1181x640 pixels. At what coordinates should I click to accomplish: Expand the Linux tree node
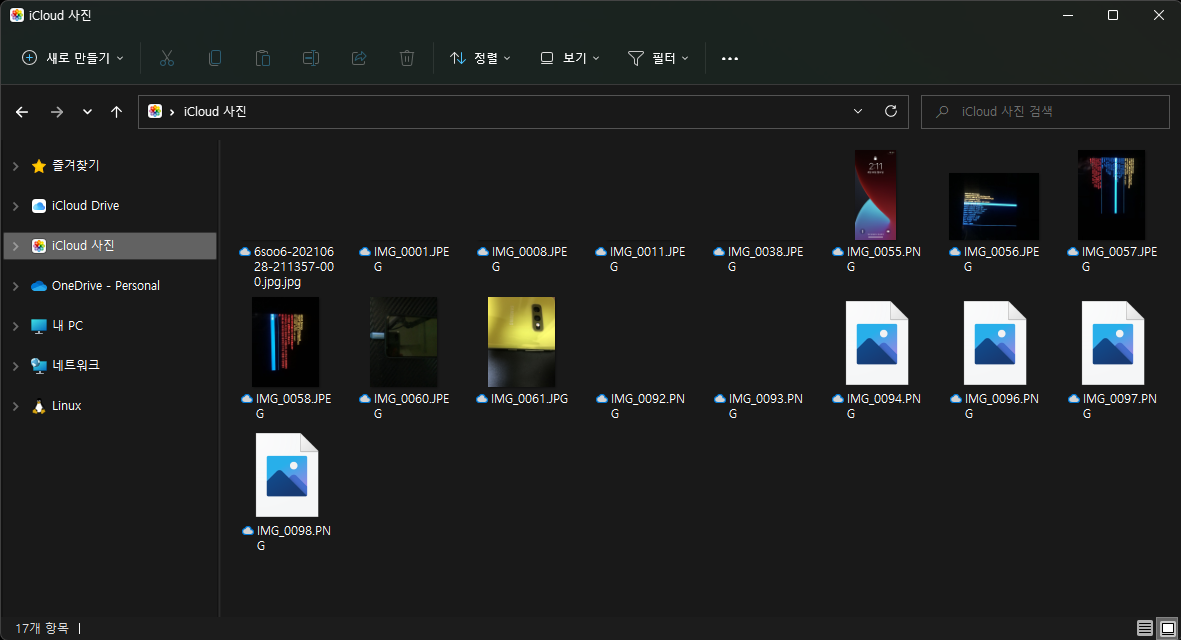click(x=16, y=406)
